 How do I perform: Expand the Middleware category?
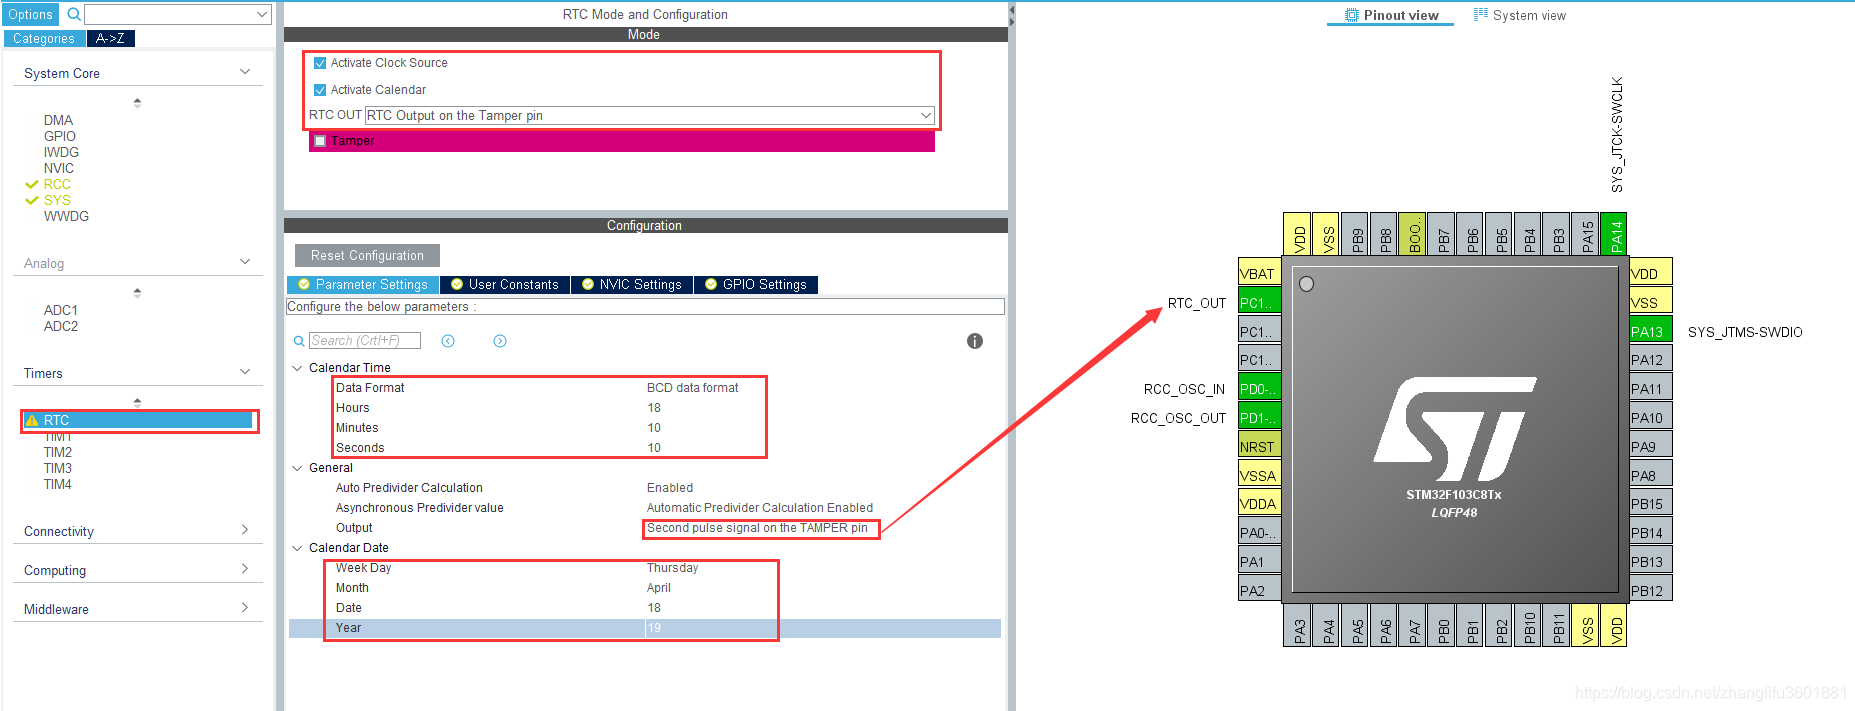tap(245, 608)
